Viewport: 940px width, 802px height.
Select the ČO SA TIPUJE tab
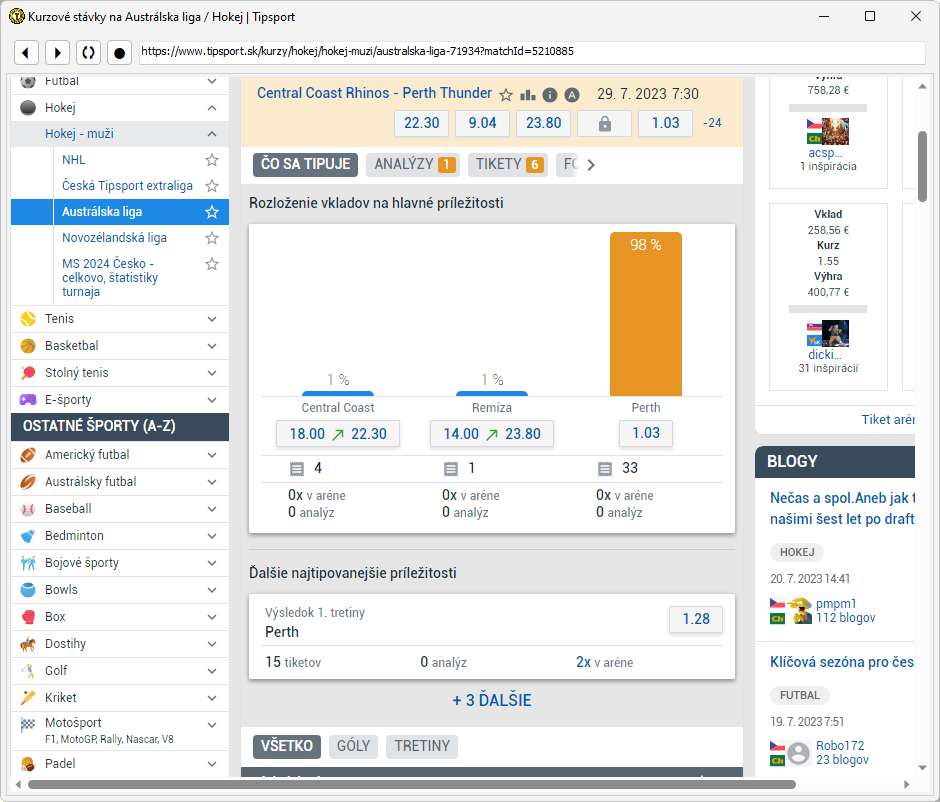pyautogui.click(x=305, y=164)
